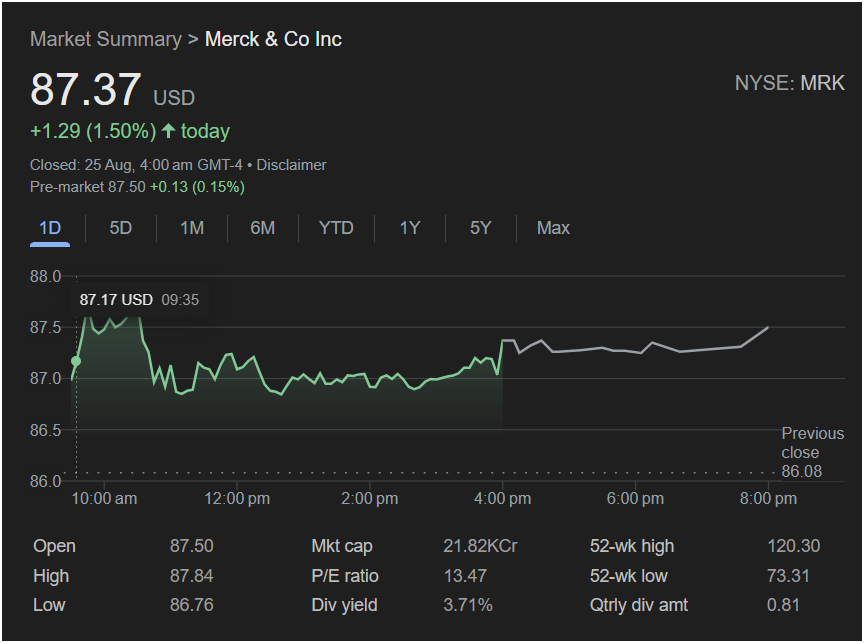Click the 4:00 pm axis label

pyautogui.click(x=502, y=499)
